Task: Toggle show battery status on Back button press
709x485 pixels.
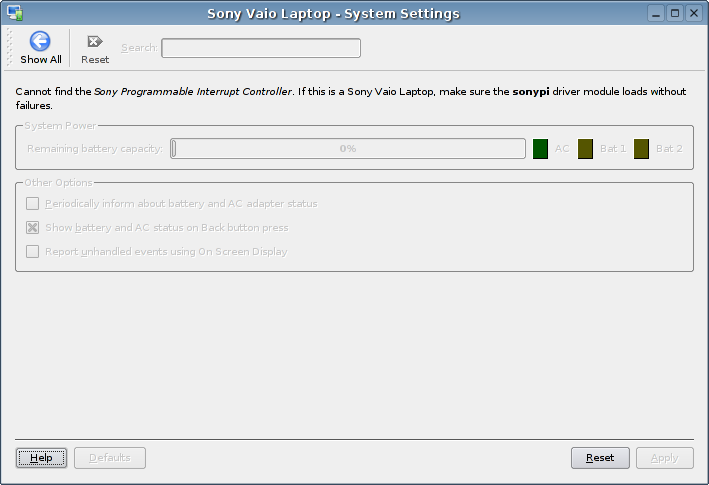Action: [33, 228]
